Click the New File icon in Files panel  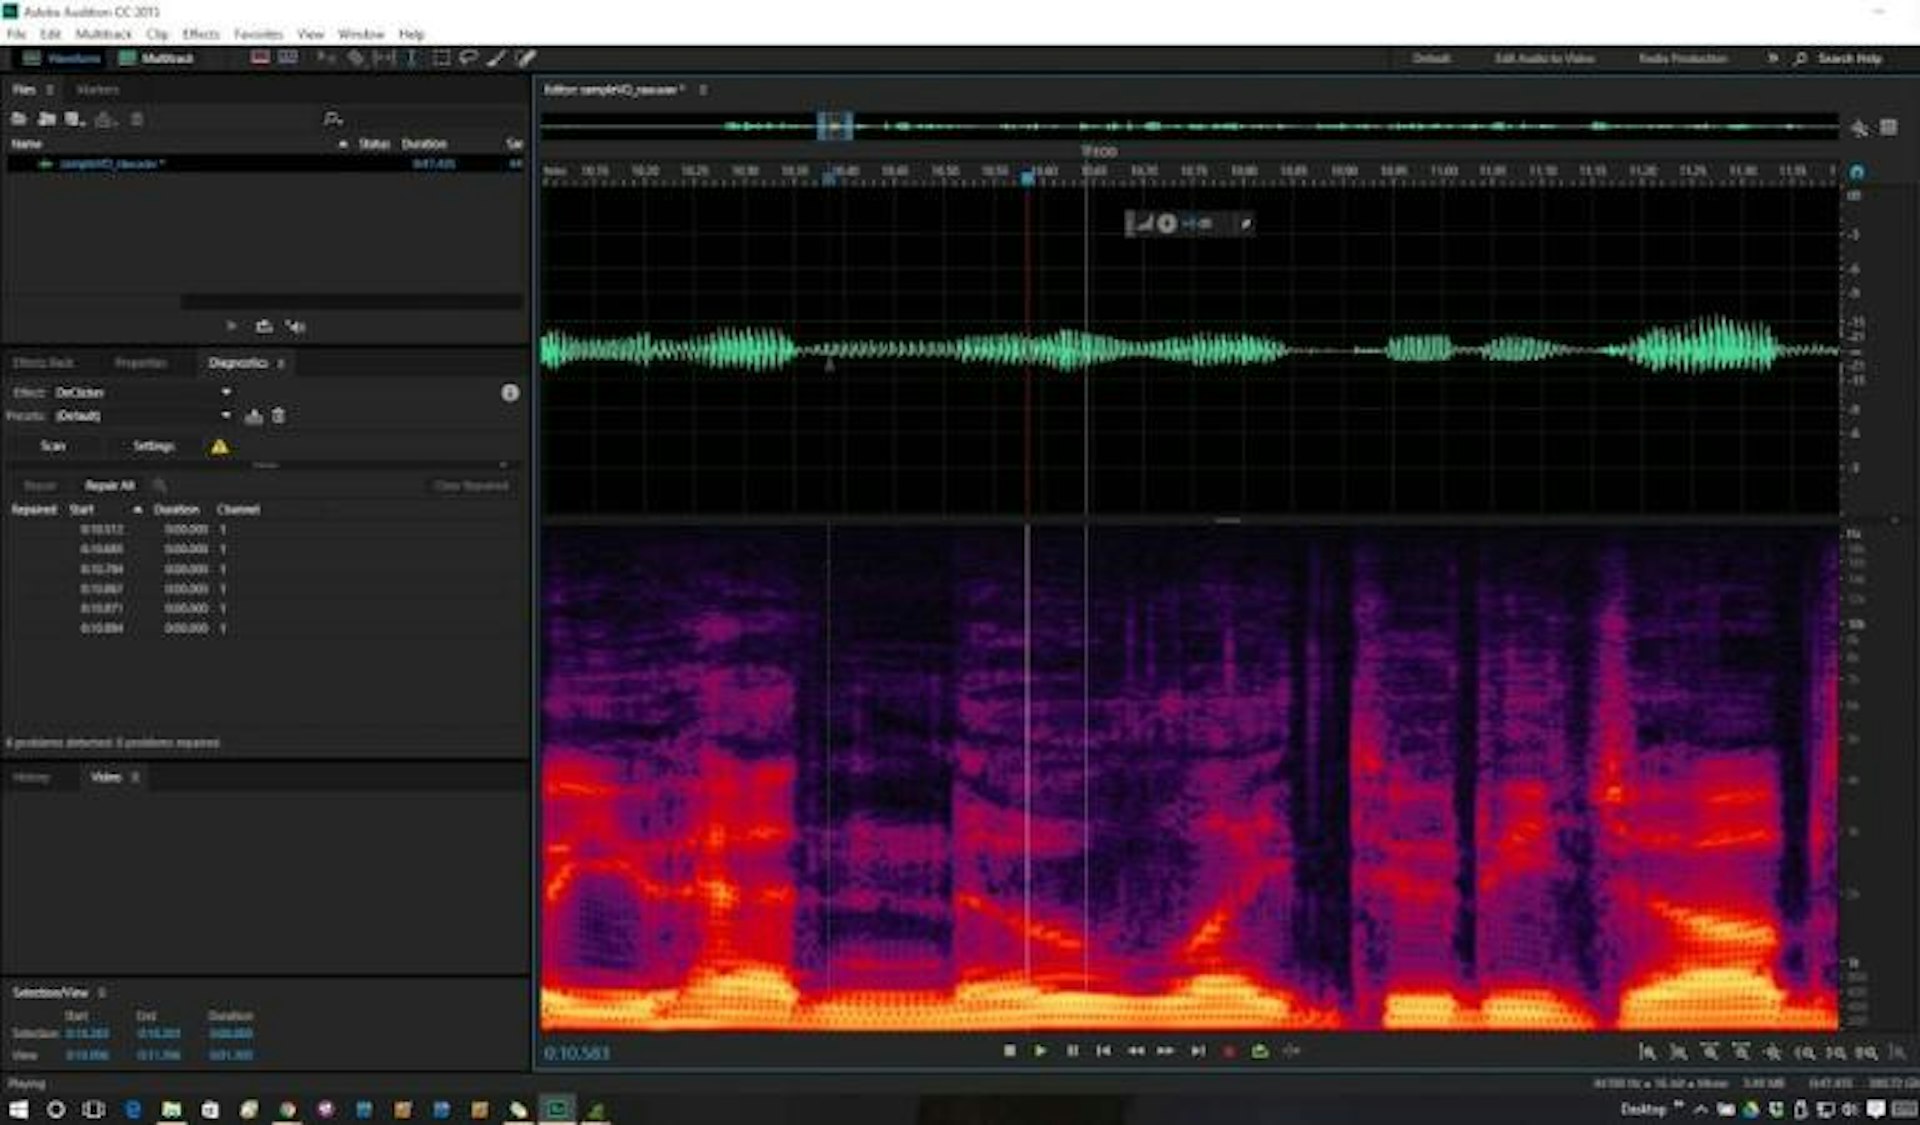(75, 119)
